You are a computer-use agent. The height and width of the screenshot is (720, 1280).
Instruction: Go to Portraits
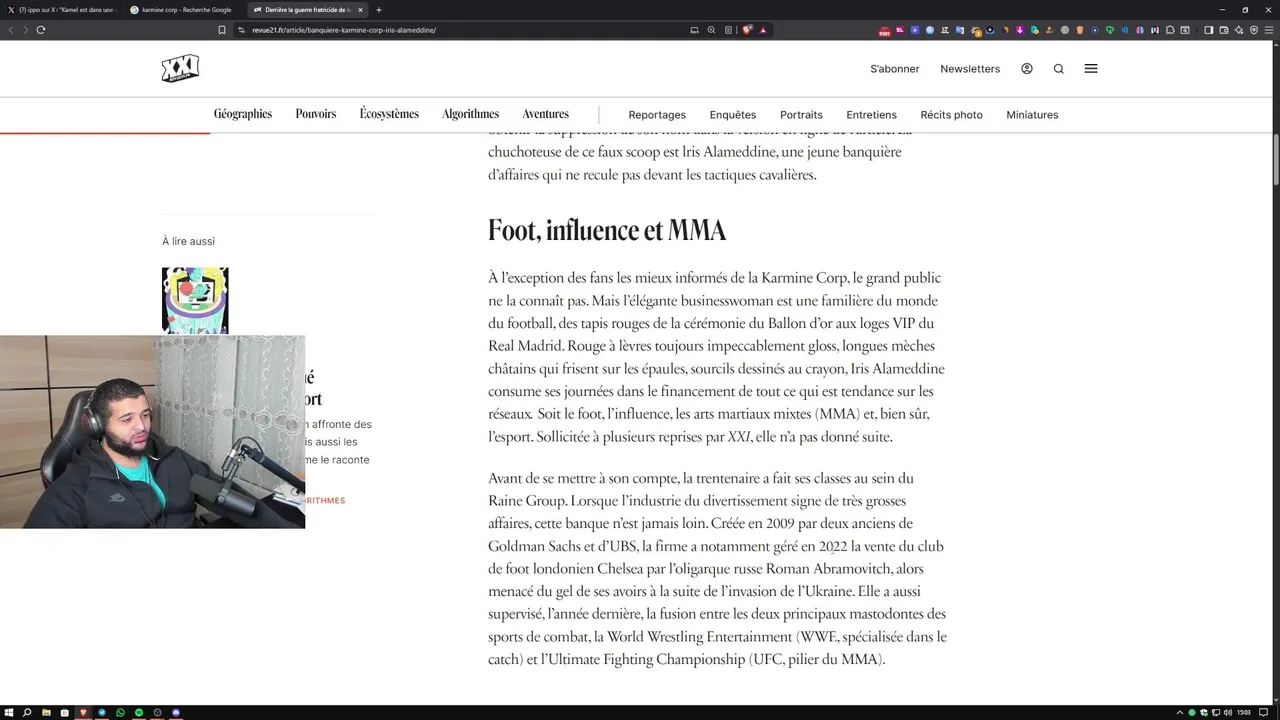pos(801,115)
